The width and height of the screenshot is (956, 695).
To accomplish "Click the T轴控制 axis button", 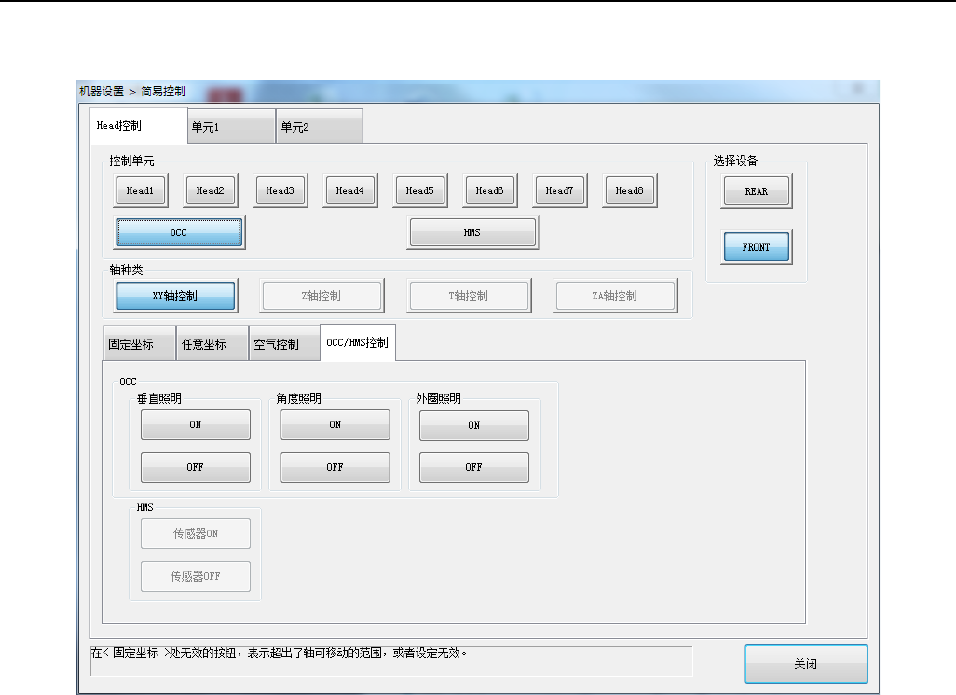I will coord(468,296).
